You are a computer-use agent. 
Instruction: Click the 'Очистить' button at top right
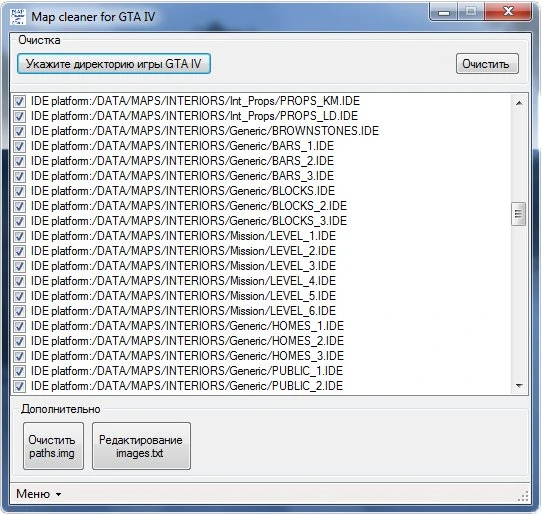487,64
